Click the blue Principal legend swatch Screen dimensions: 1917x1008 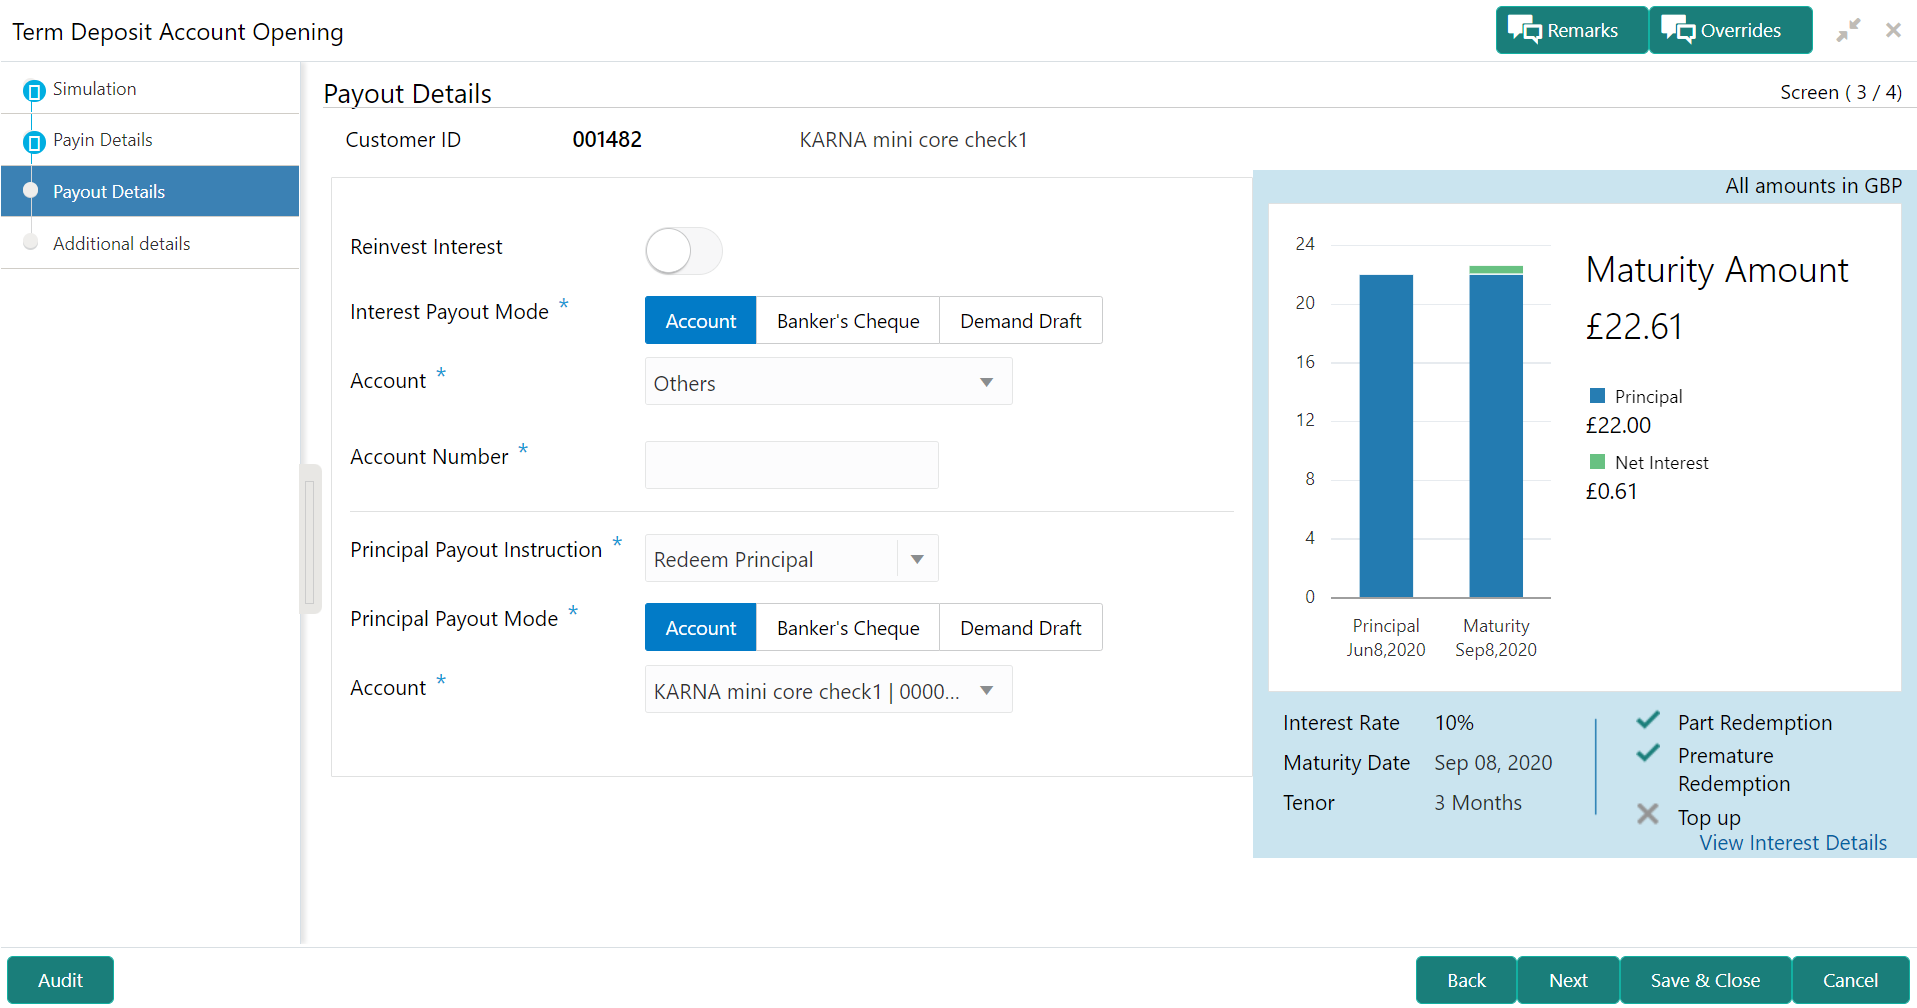[1597, 395]
